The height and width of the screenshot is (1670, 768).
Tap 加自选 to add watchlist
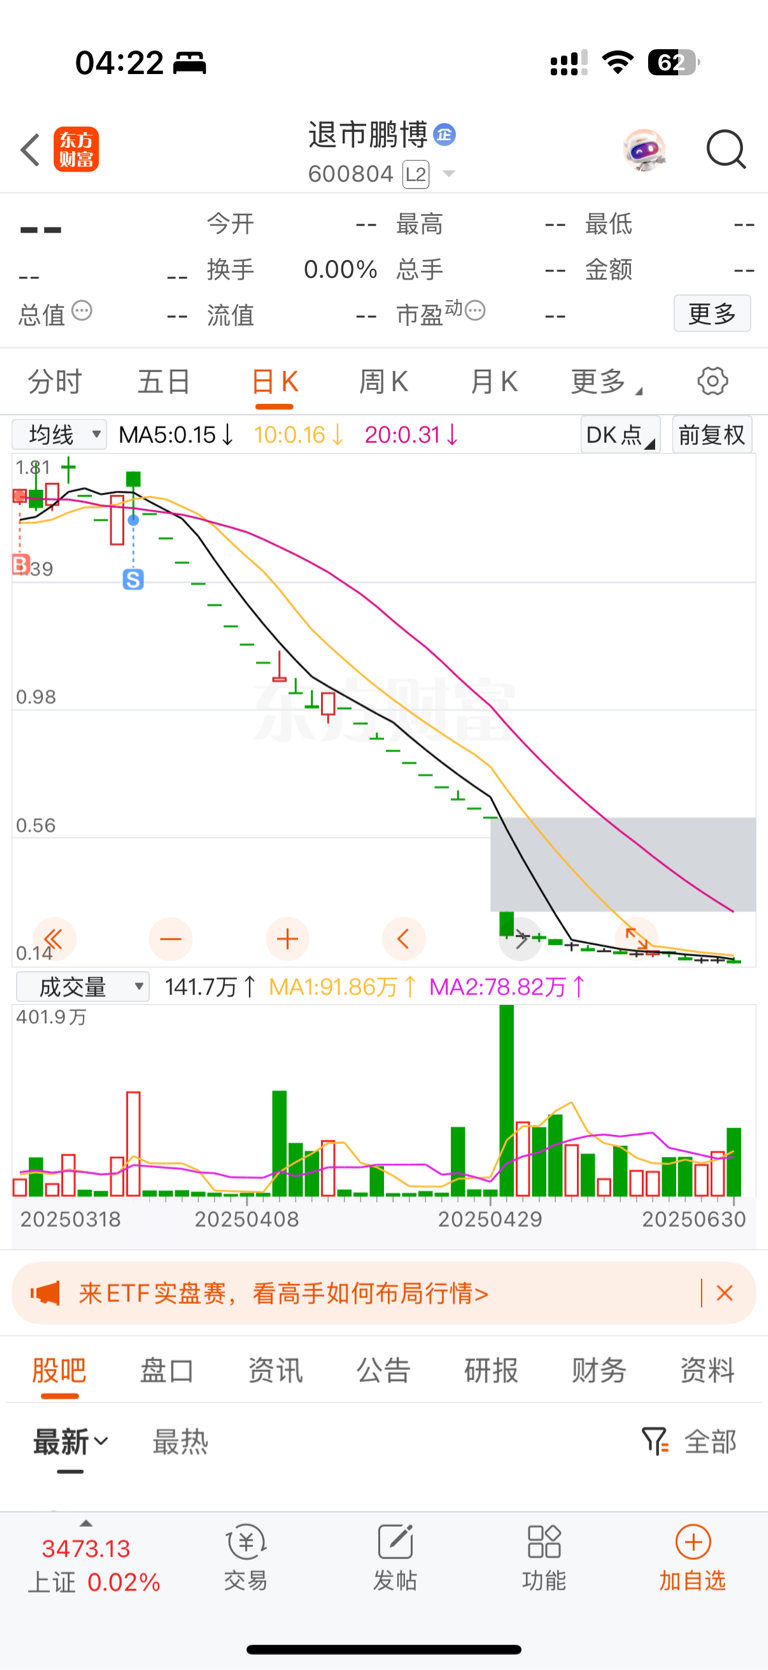click(692, 1558)
